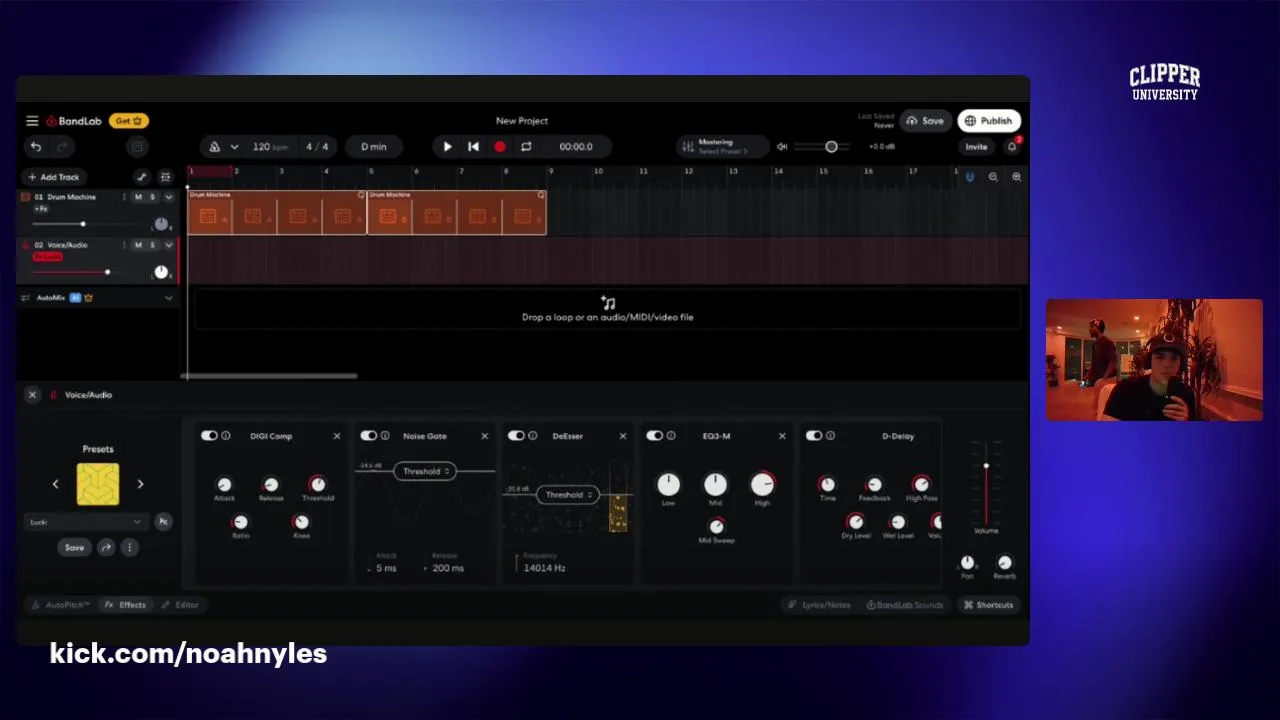Start recording with the red record button
Screen dimensions: 1280x720
[x=500, y=147]
